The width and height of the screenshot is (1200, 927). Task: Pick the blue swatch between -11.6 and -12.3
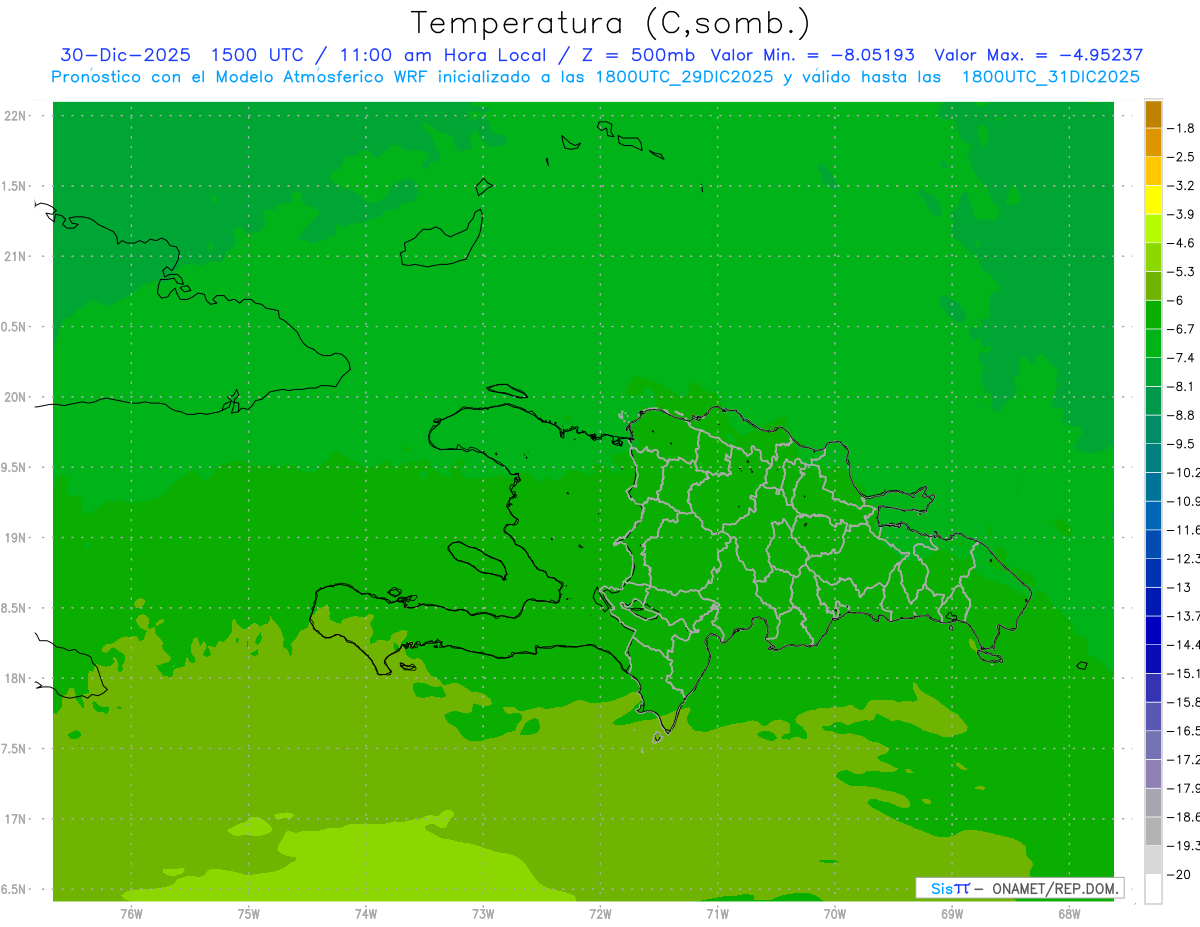[x=1153, y=544]
